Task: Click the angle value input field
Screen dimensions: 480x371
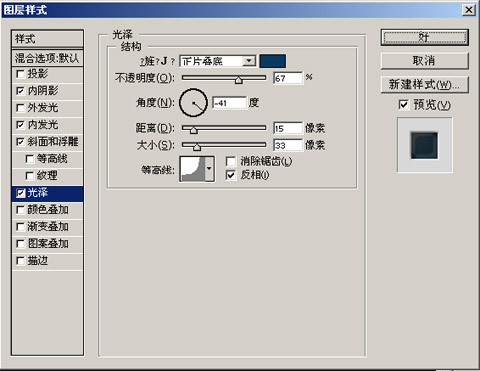Action: tap(230, 103)
